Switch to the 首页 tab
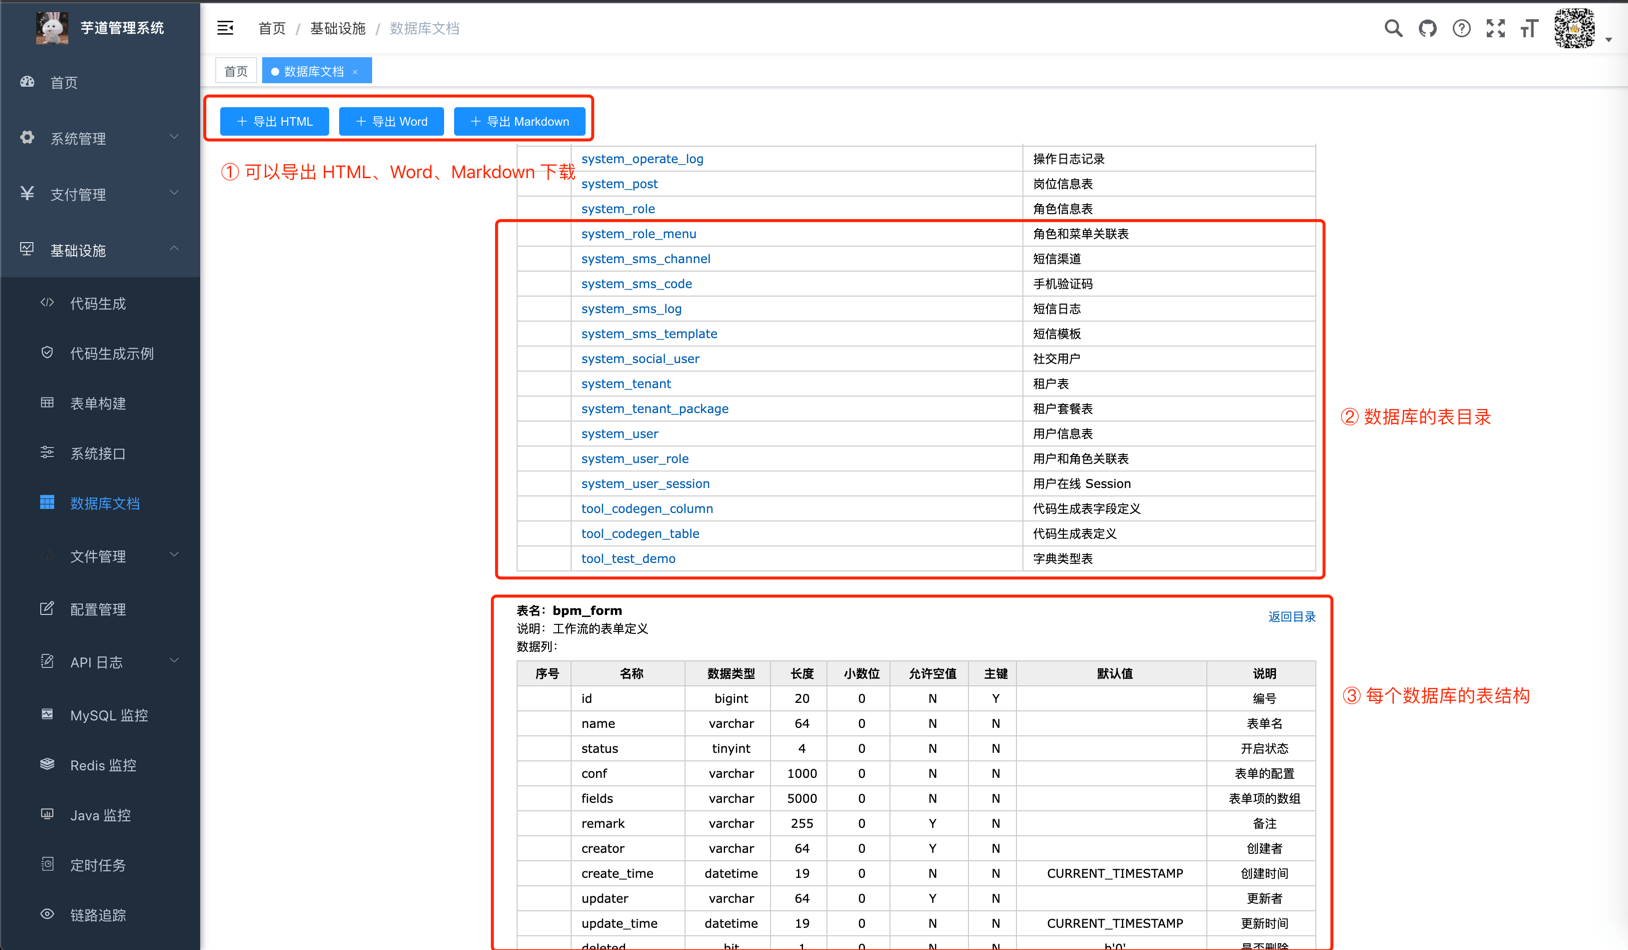This screenshot has height=950, width=1628. click(236, 71)
